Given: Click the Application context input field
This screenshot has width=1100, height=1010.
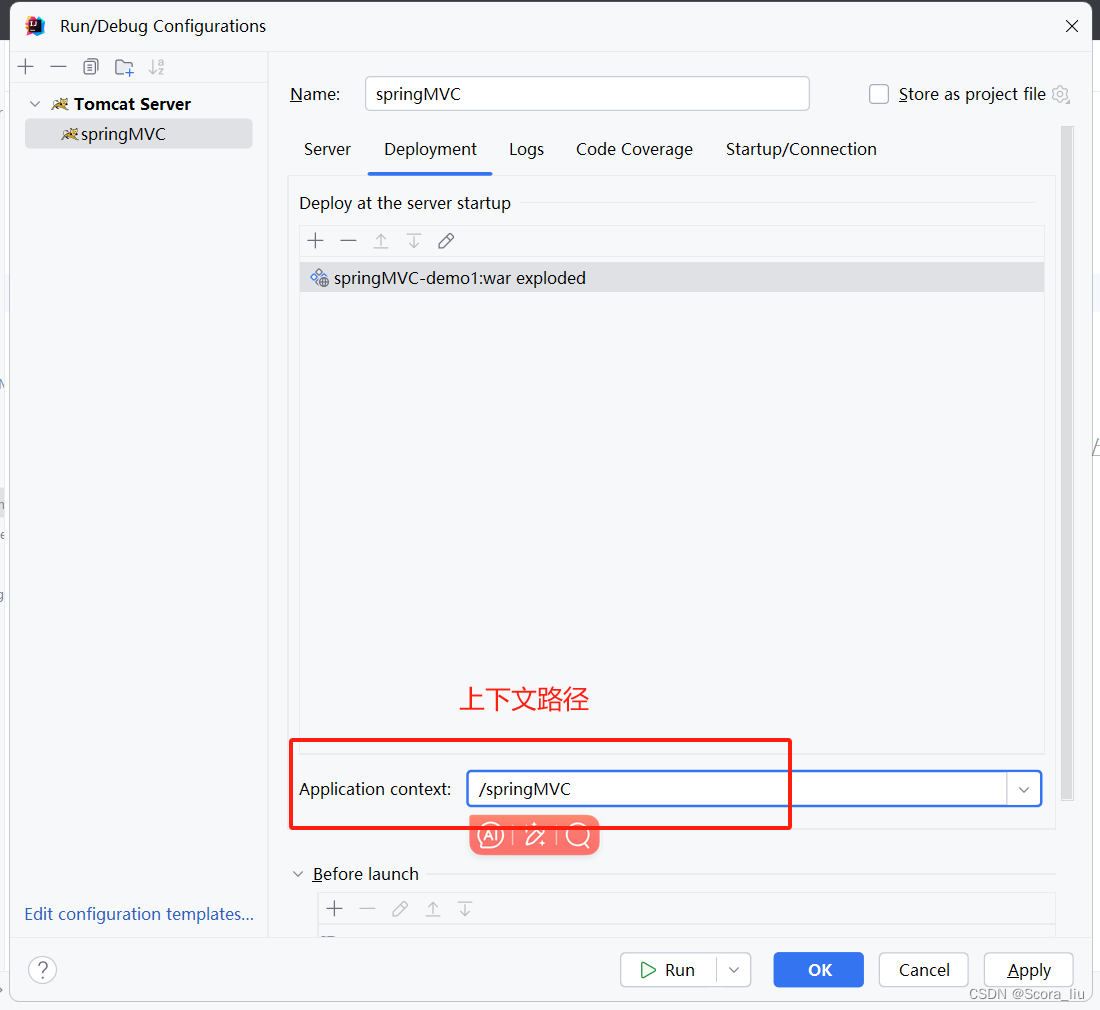Looking at the screenshot, I should pos(737,789).
